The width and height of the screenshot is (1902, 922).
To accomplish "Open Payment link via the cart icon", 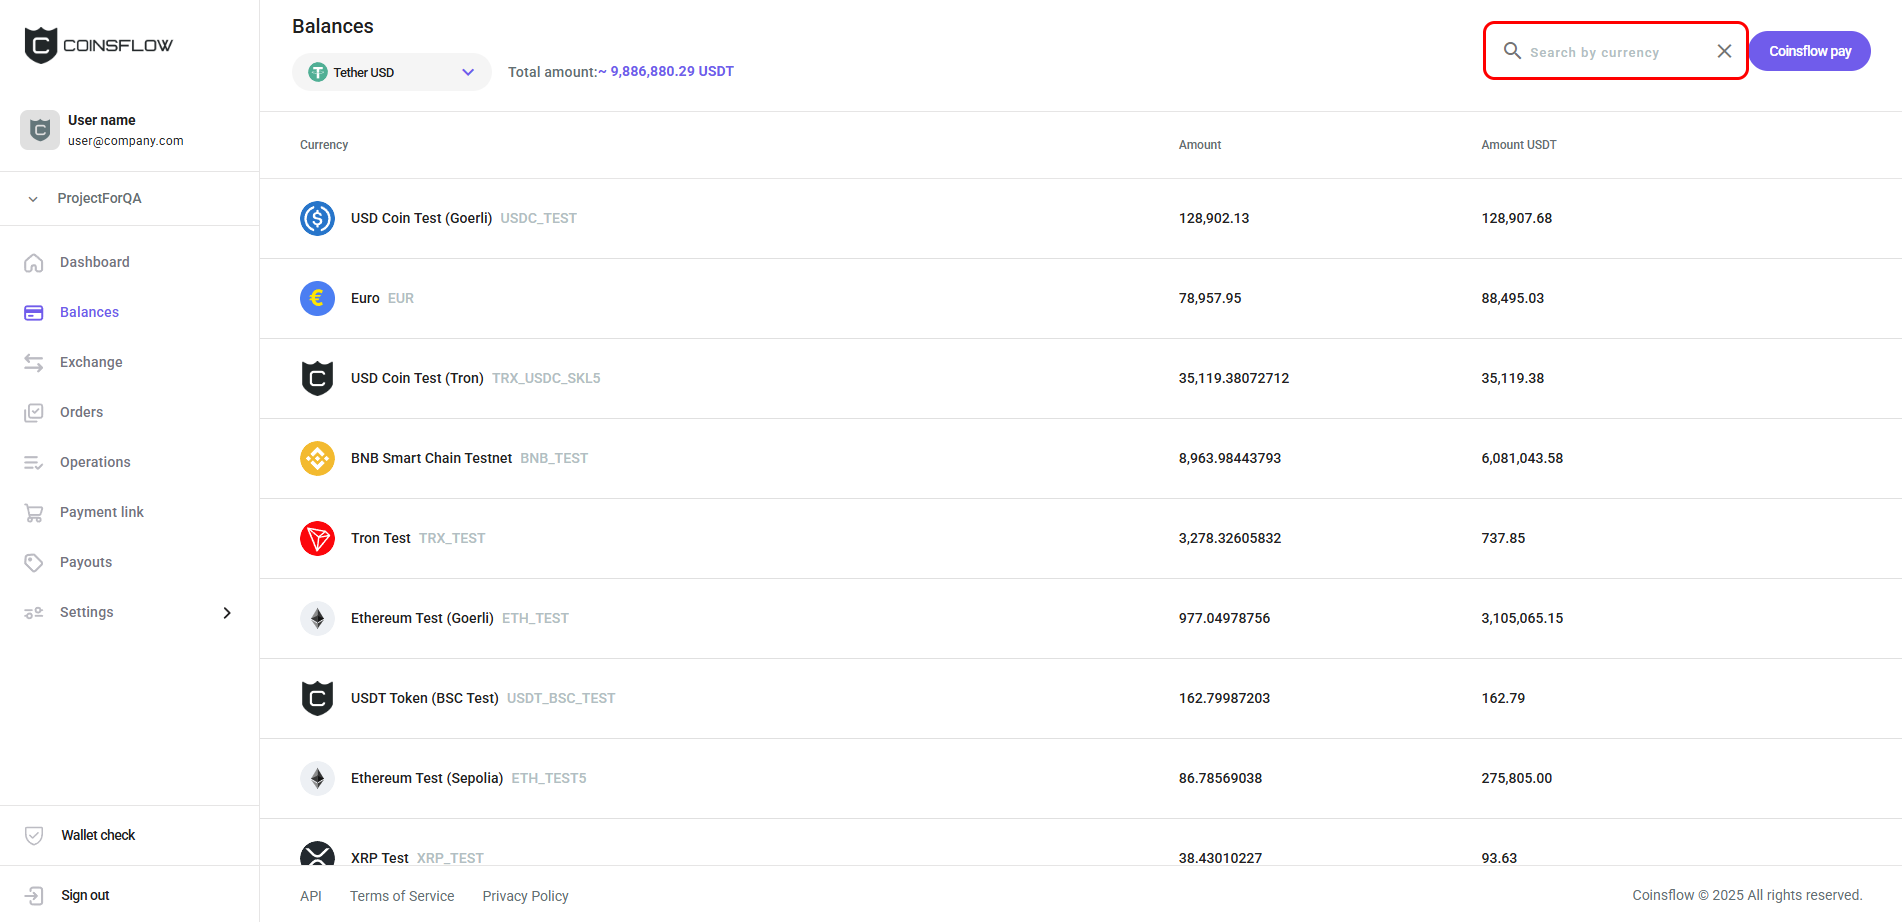I will click(x=34, y=512).
